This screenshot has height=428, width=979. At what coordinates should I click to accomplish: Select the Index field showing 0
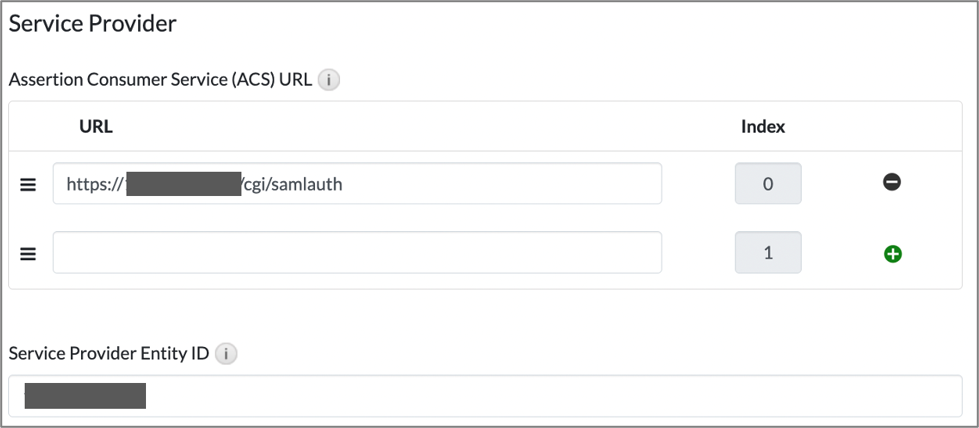768,184
